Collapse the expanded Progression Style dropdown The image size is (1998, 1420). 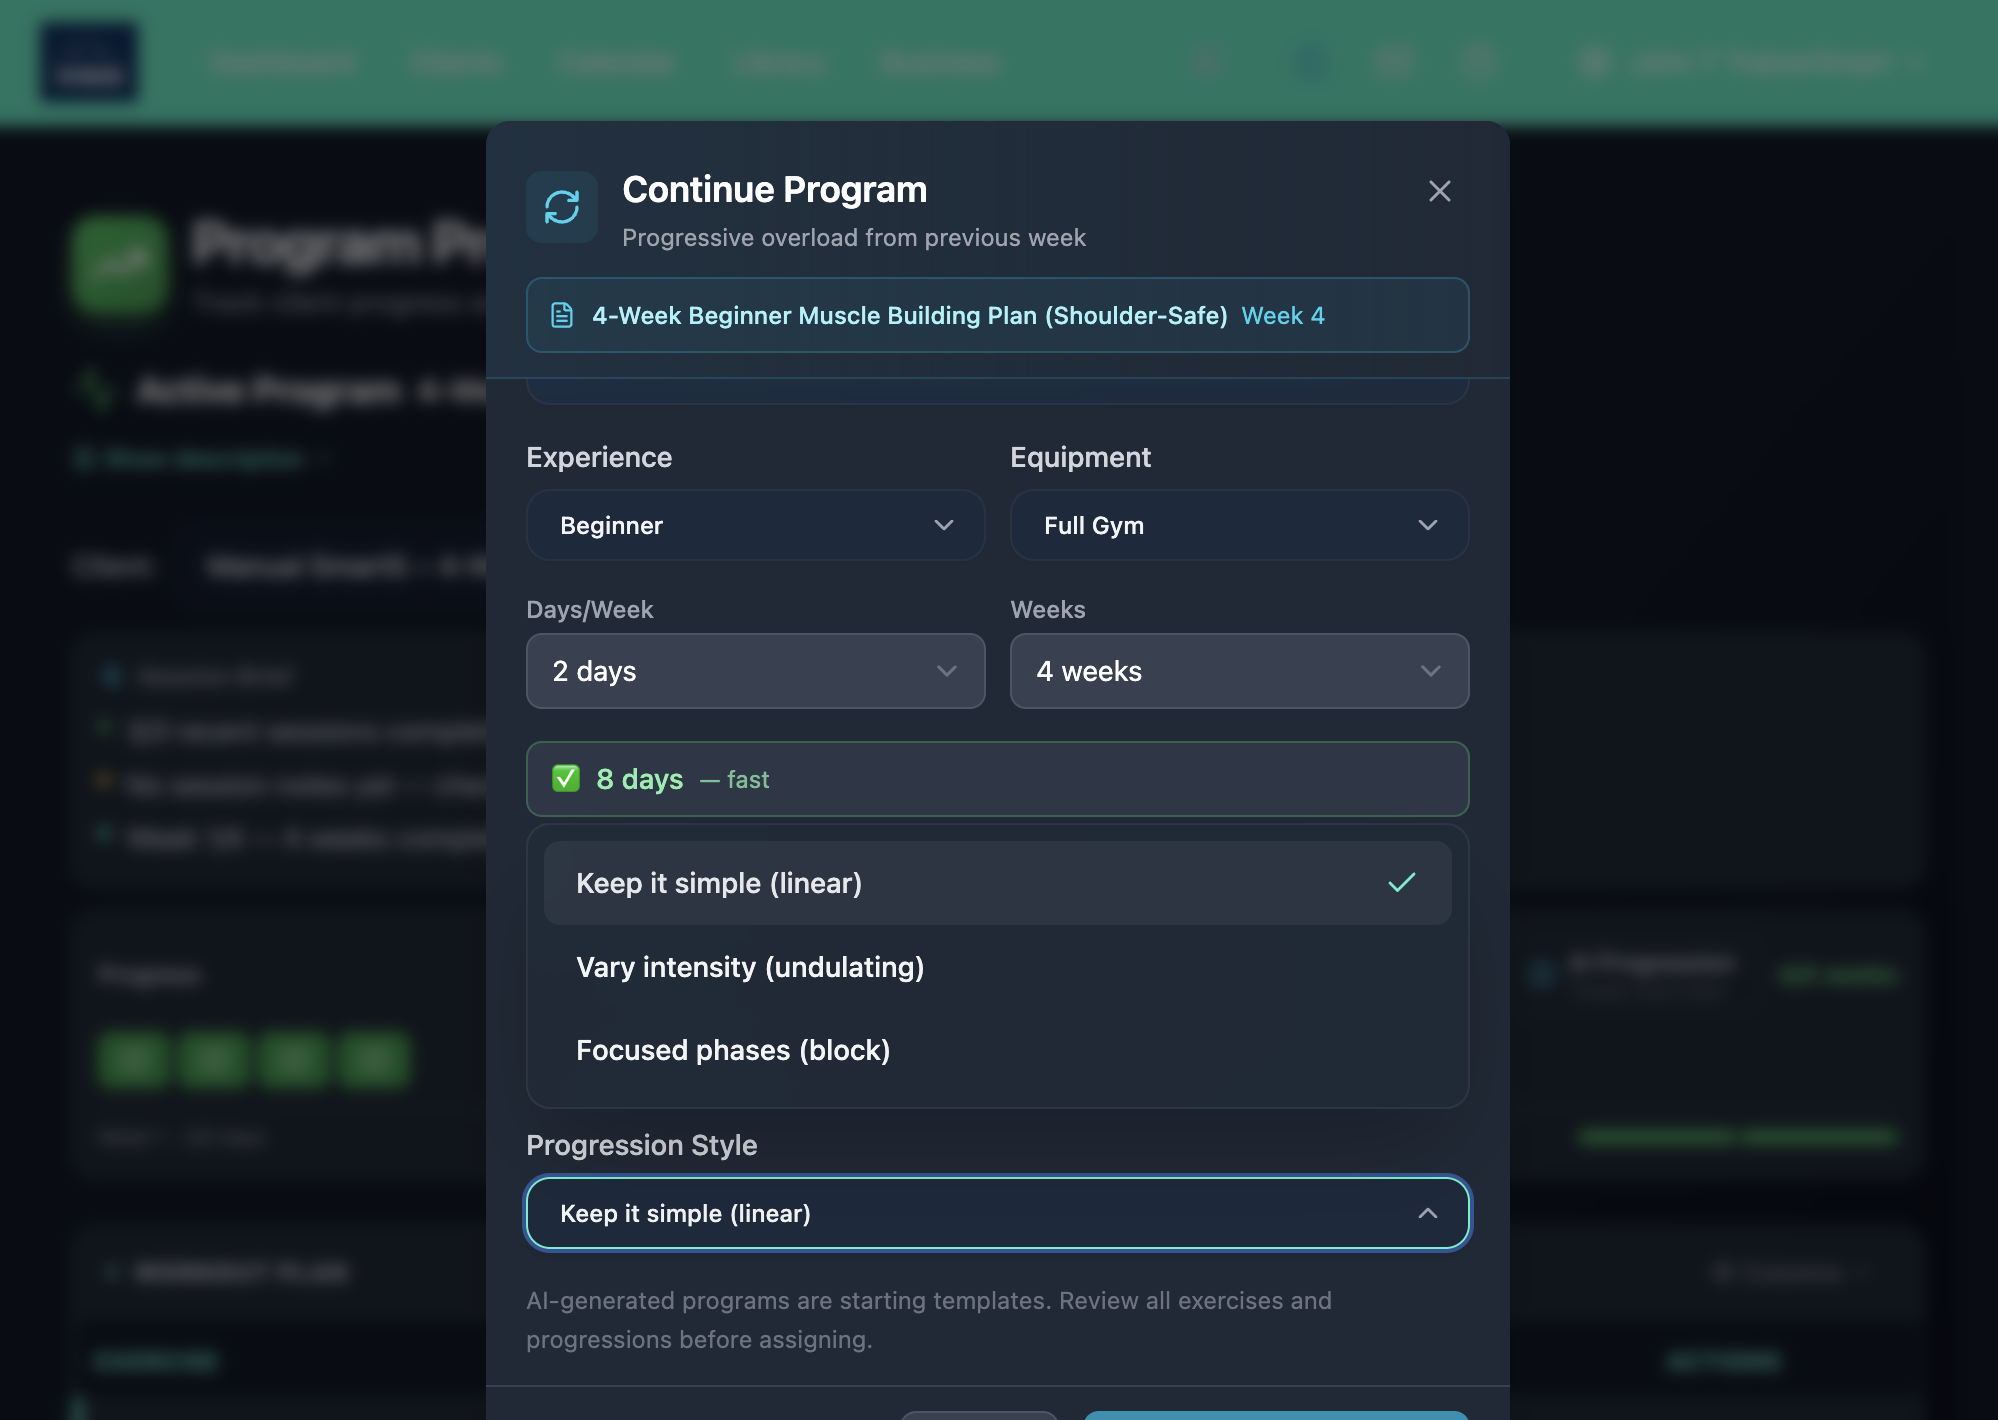pos(1428,1213)
